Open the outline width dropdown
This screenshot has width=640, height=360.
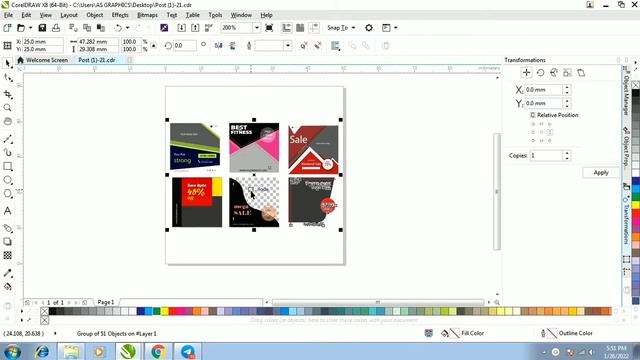coord(288,46)
